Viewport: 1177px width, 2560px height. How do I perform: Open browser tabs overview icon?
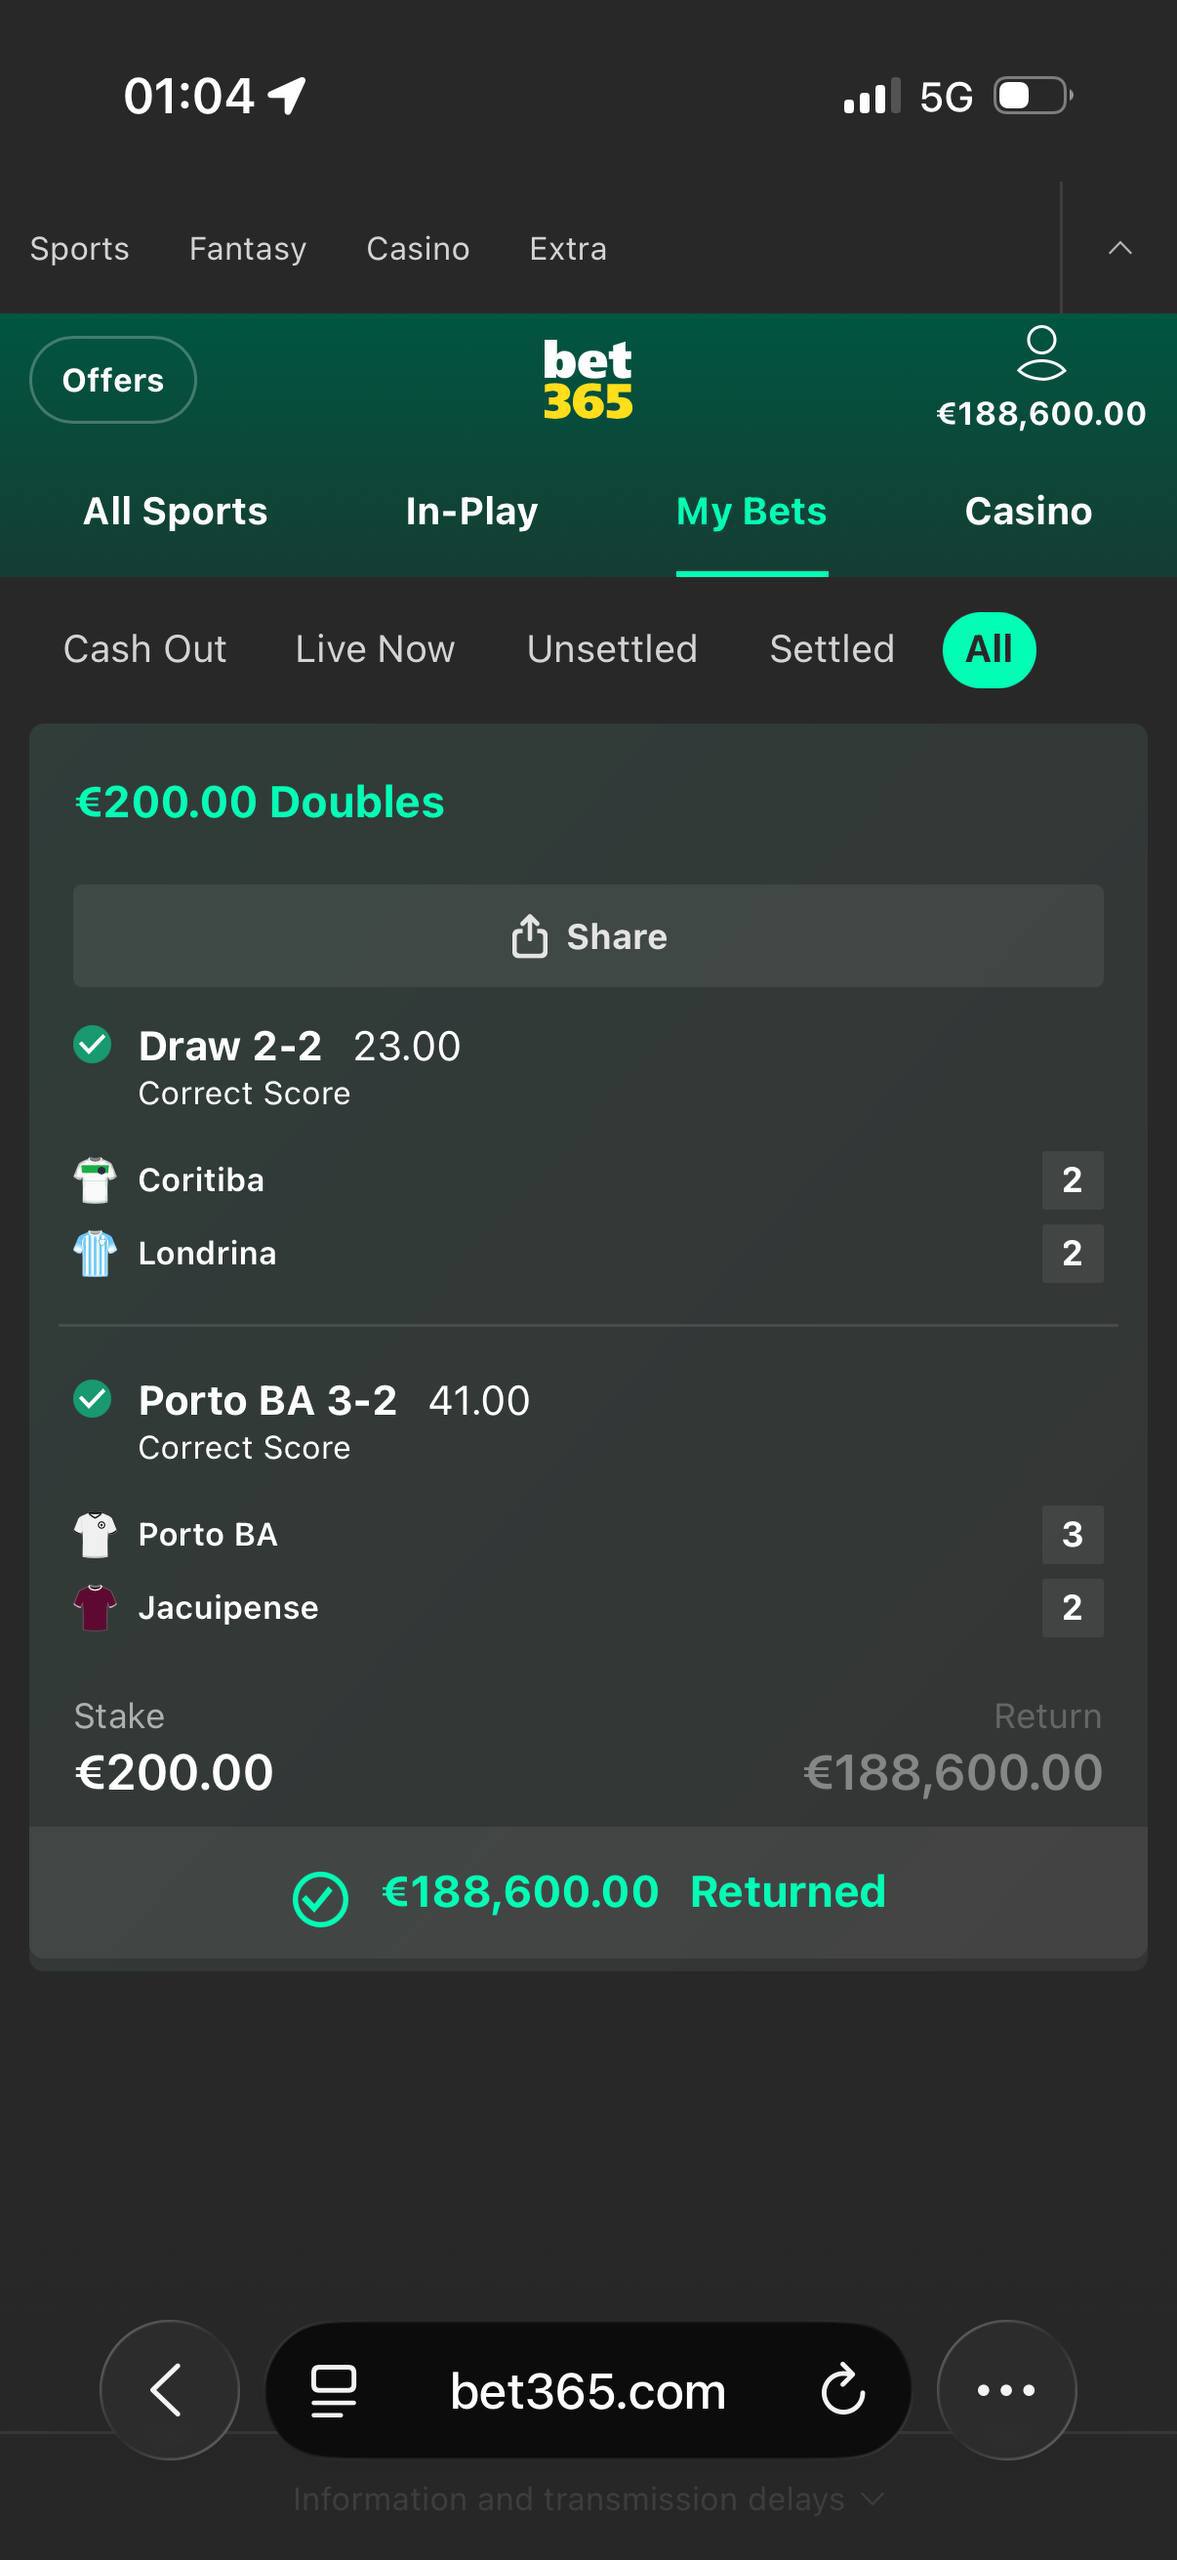click(333, 2390)
